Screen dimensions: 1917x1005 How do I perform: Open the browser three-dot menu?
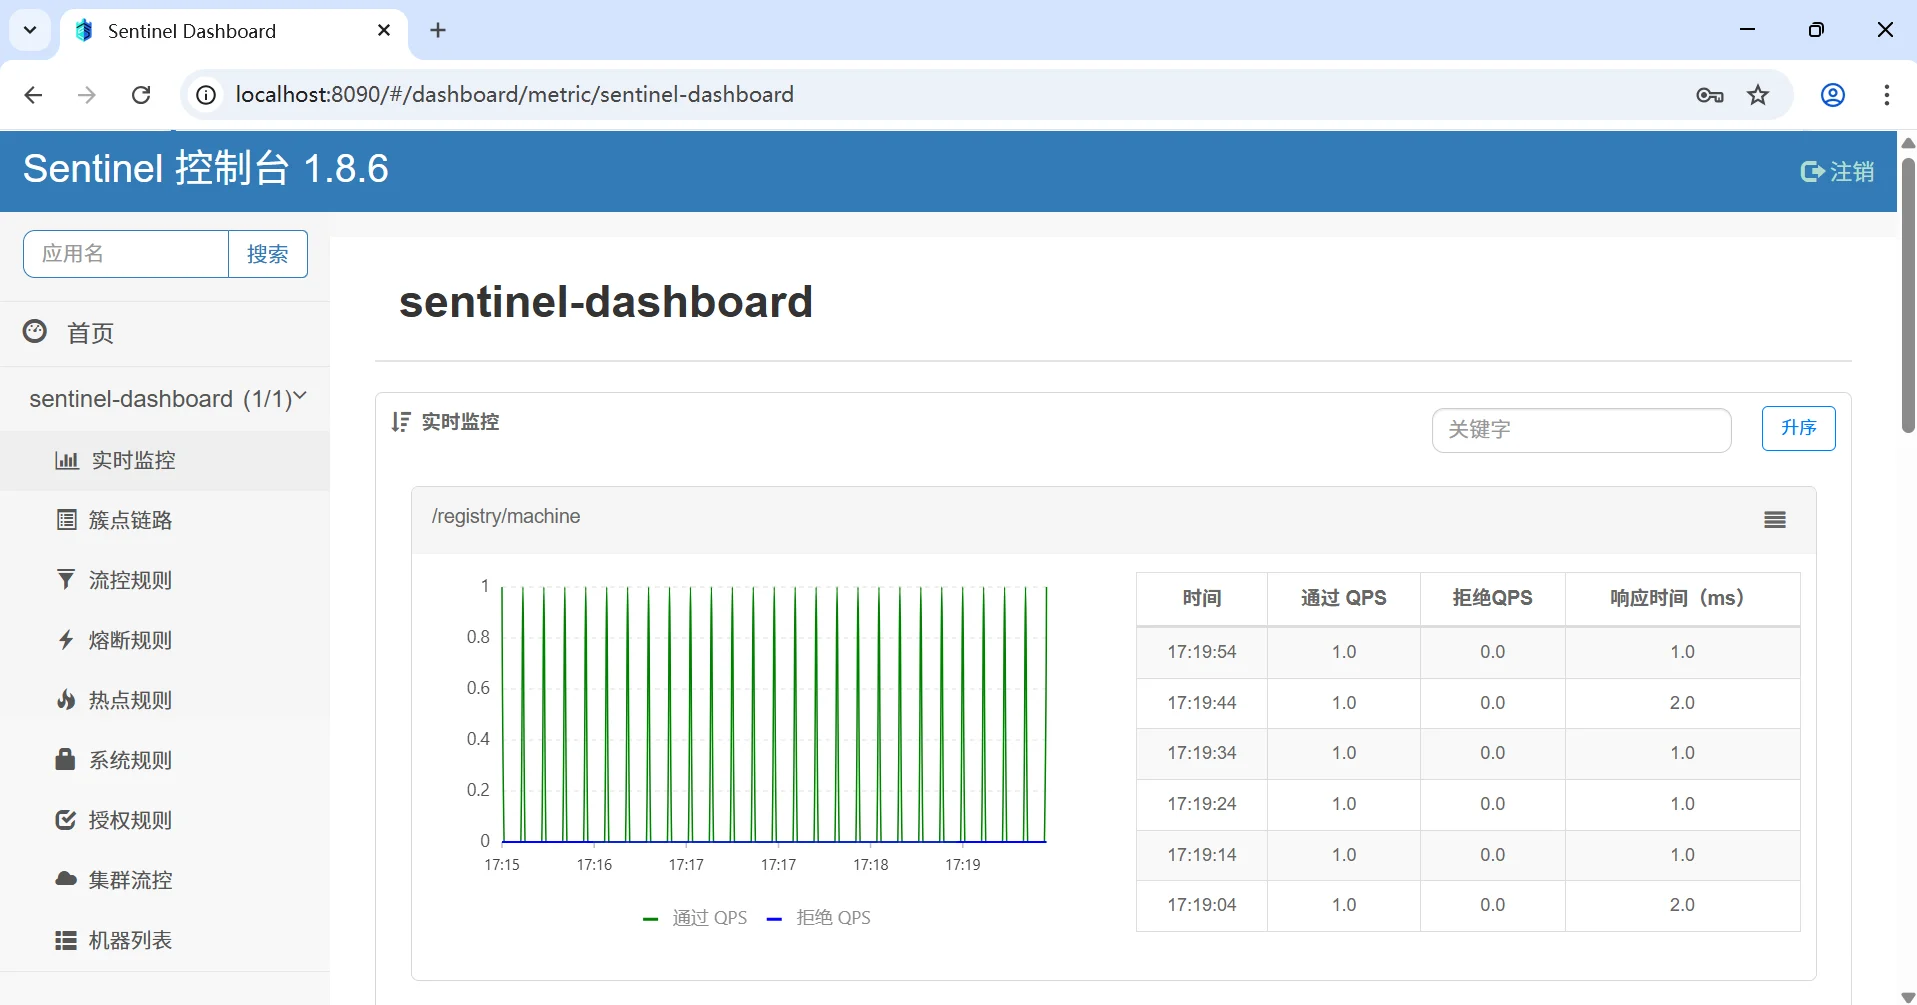pyautogui.click(x=1886, y=95)
